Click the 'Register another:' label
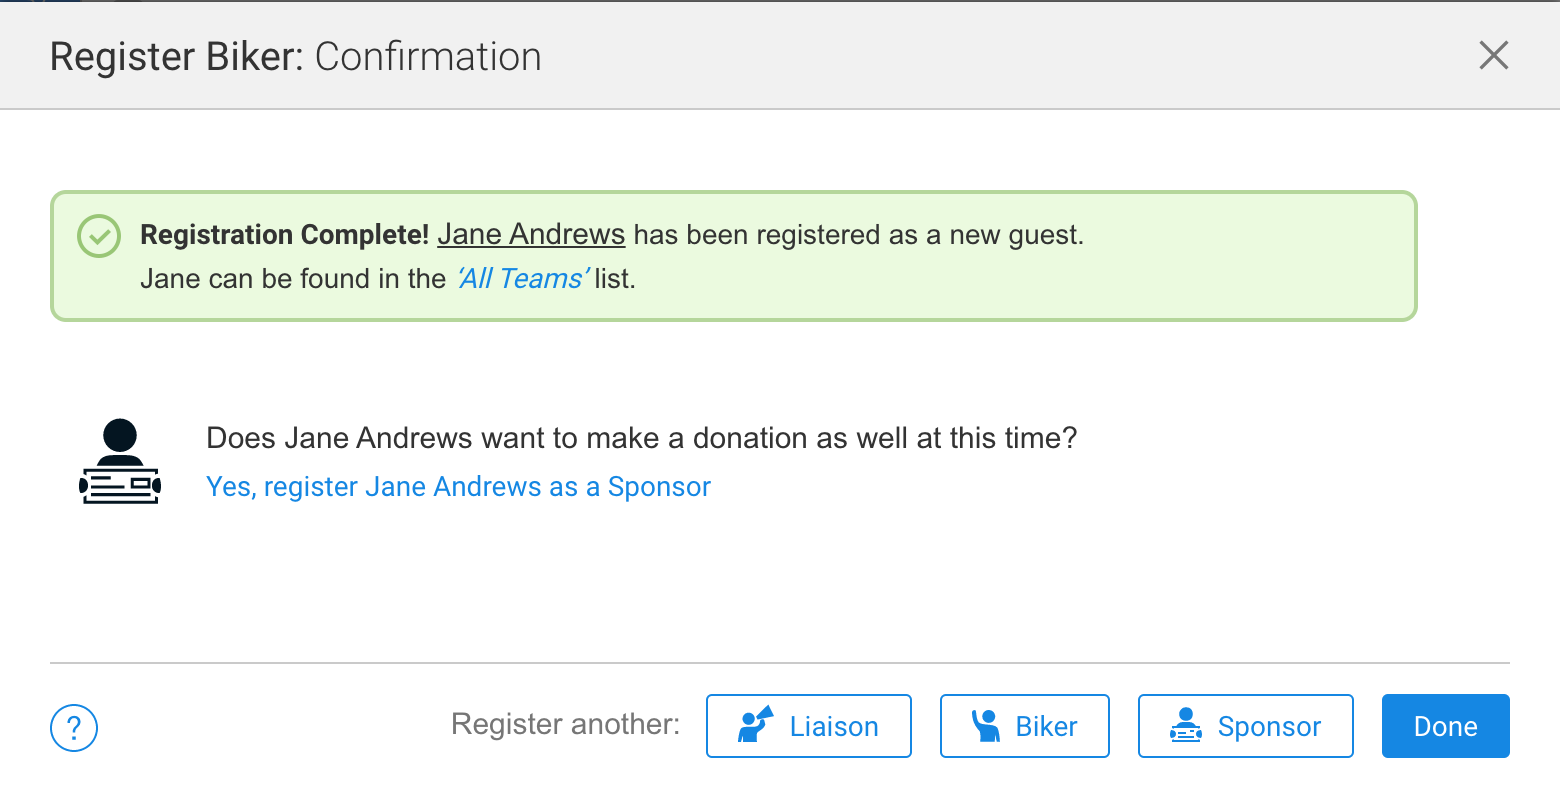The image size is (1560, 796). point(565,724)
